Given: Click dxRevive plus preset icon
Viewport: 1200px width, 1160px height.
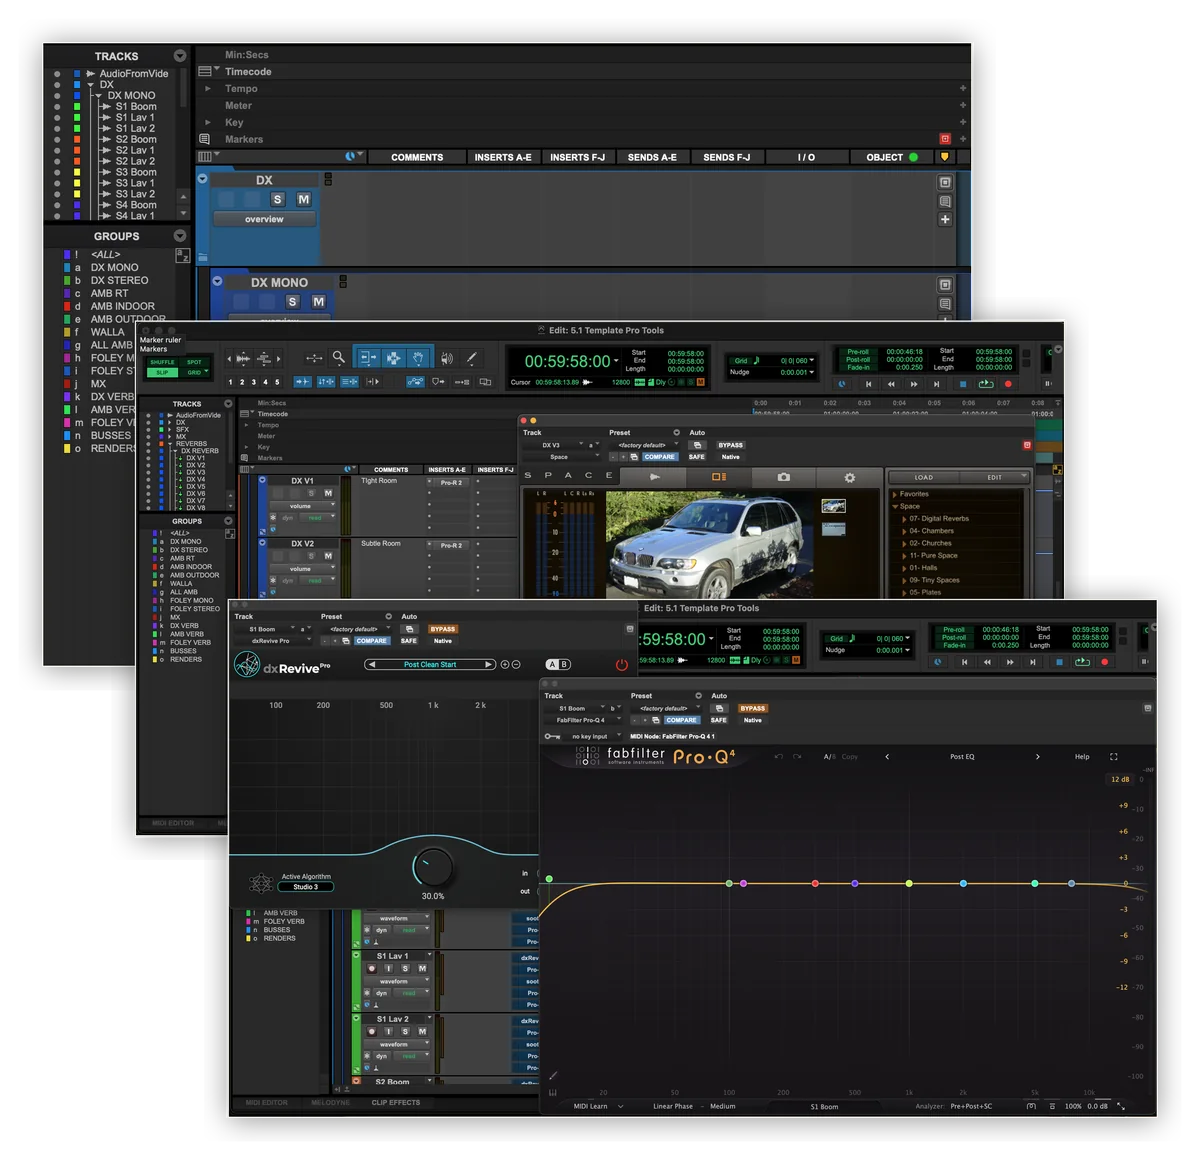Looking at the screenshot, I should point(505,664).
